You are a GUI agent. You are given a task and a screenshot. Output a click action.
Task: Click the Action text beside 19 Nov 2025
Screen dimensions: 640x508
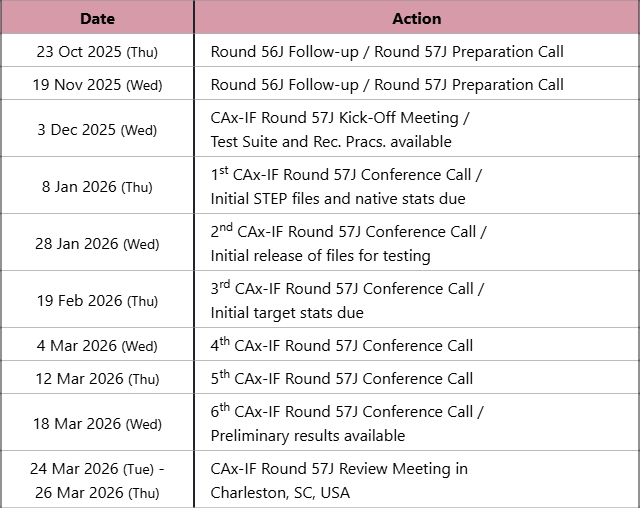[387, 84]
